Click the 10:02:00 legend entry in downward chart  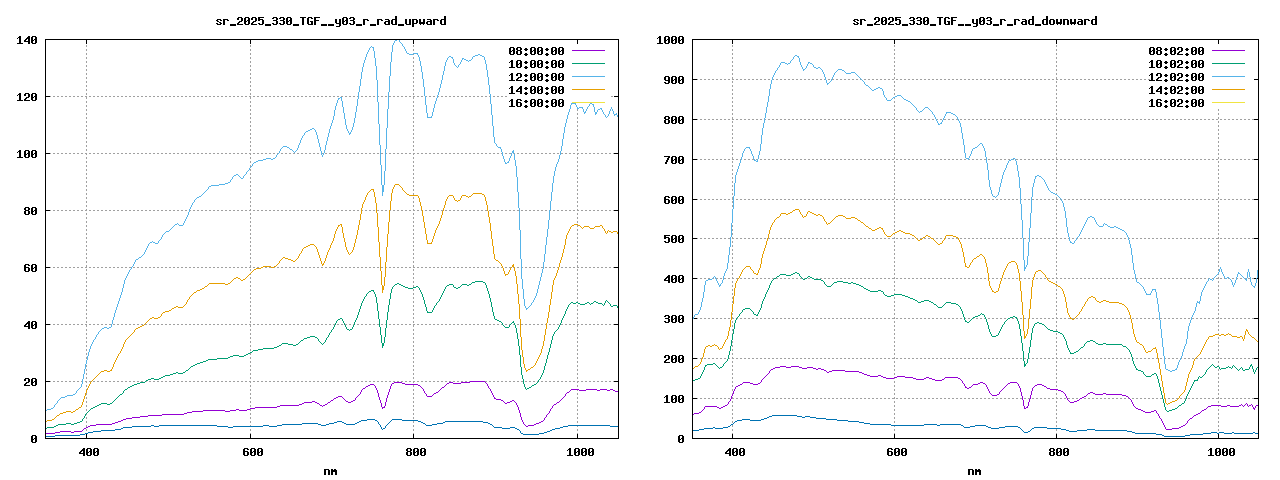1176,64
